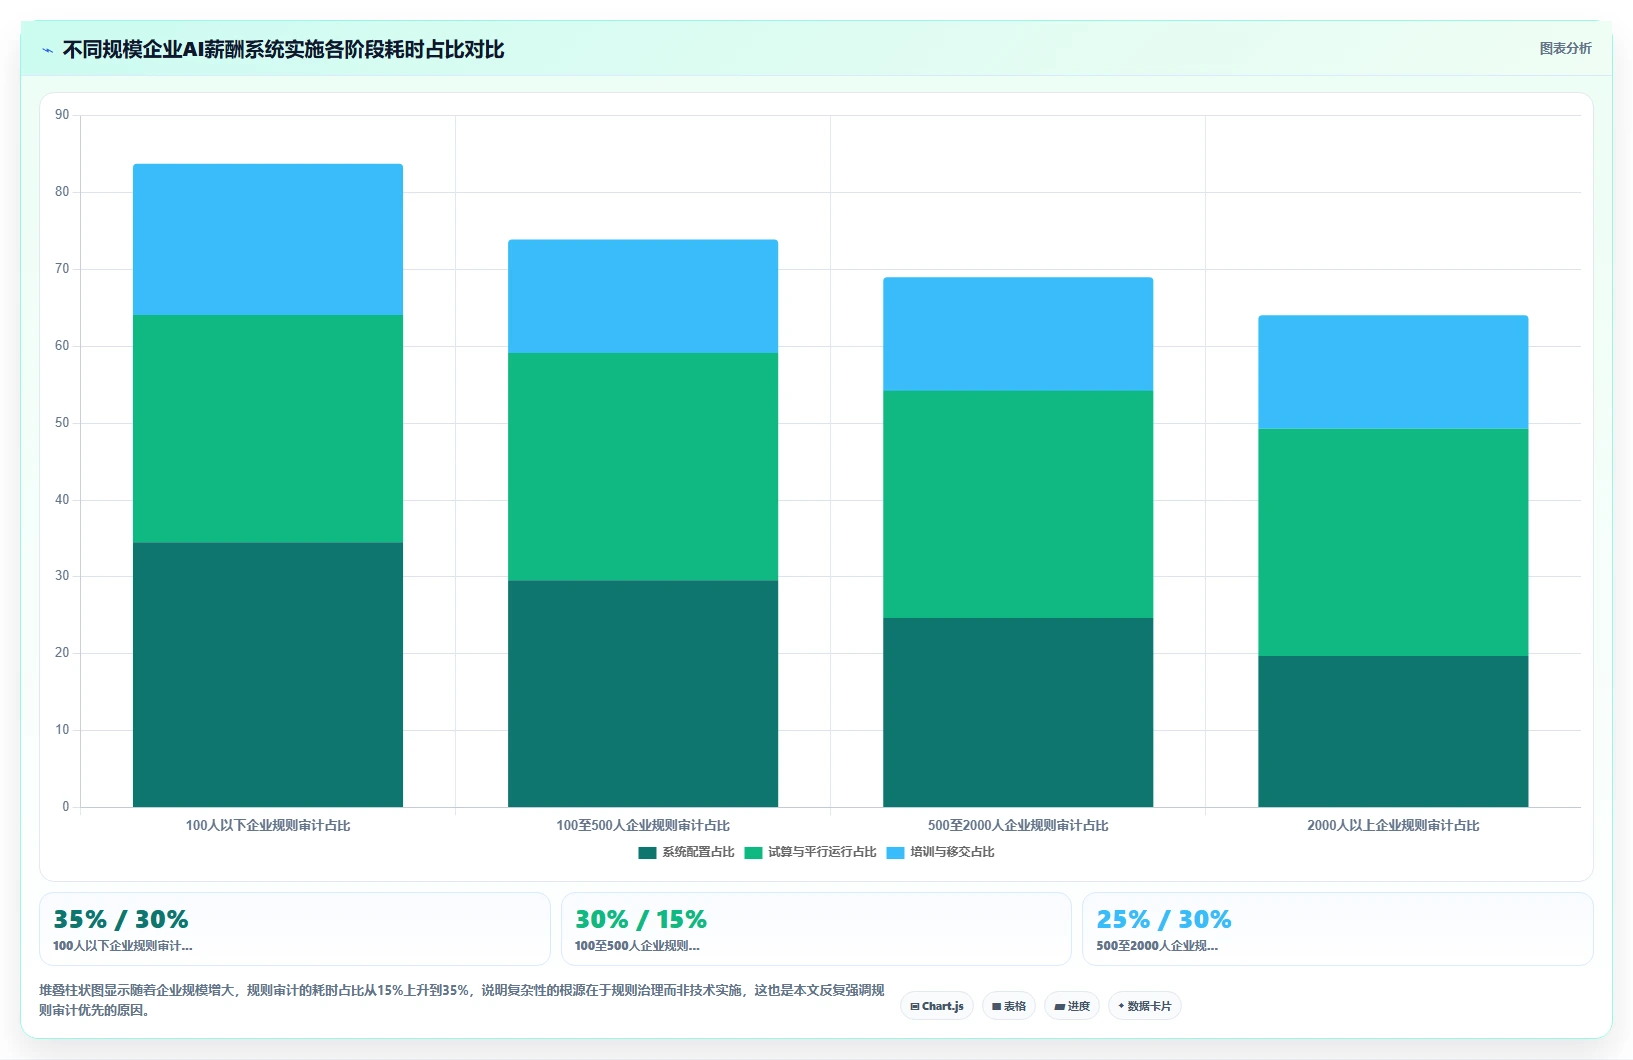This screenshot has width=1633, height=1060.
Task: Click the dark teal 系统配置占比 legend swatch
Action: click(x=647, y=853)
